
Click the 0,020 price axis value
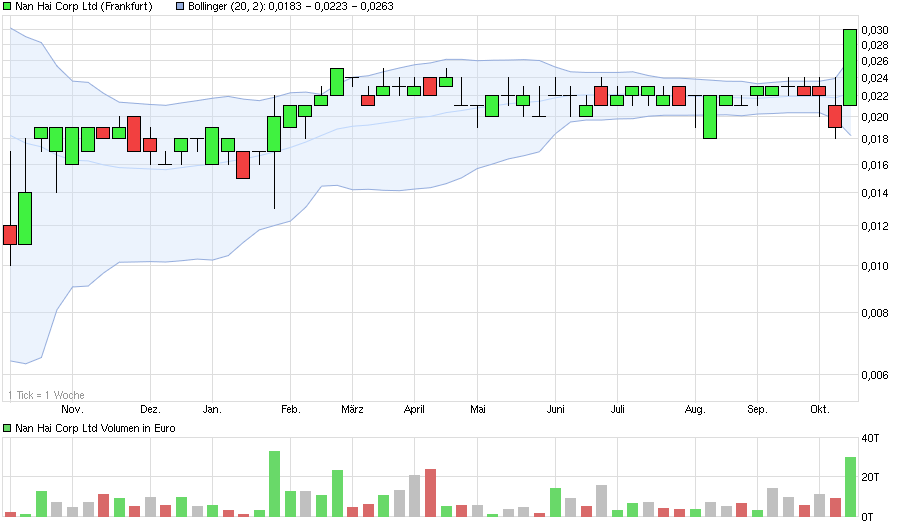pos(875,117)
